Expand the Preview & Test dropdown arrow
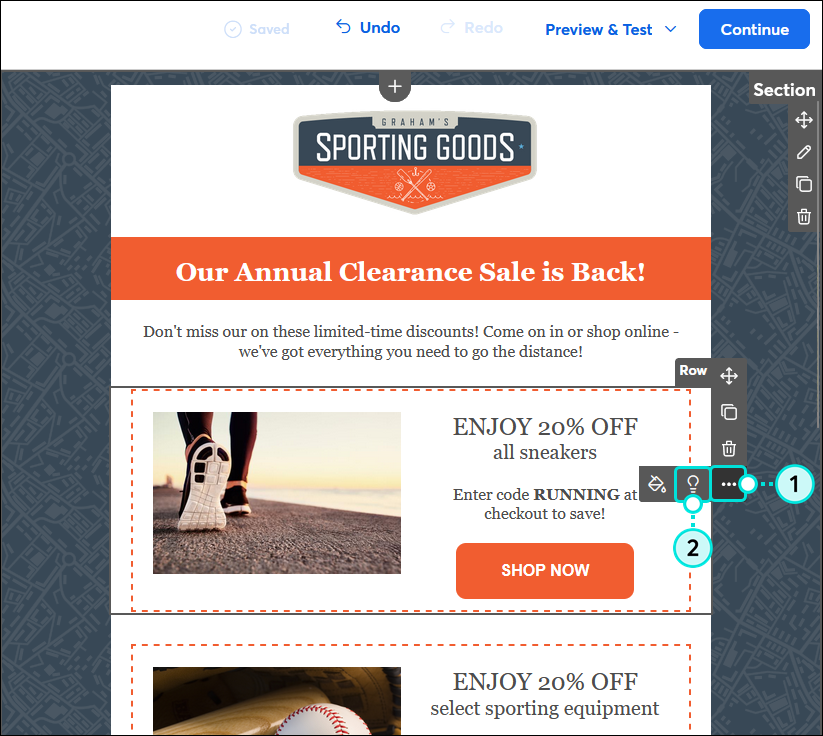This screenshot has height=736, width=823. [x=670, y=29]
